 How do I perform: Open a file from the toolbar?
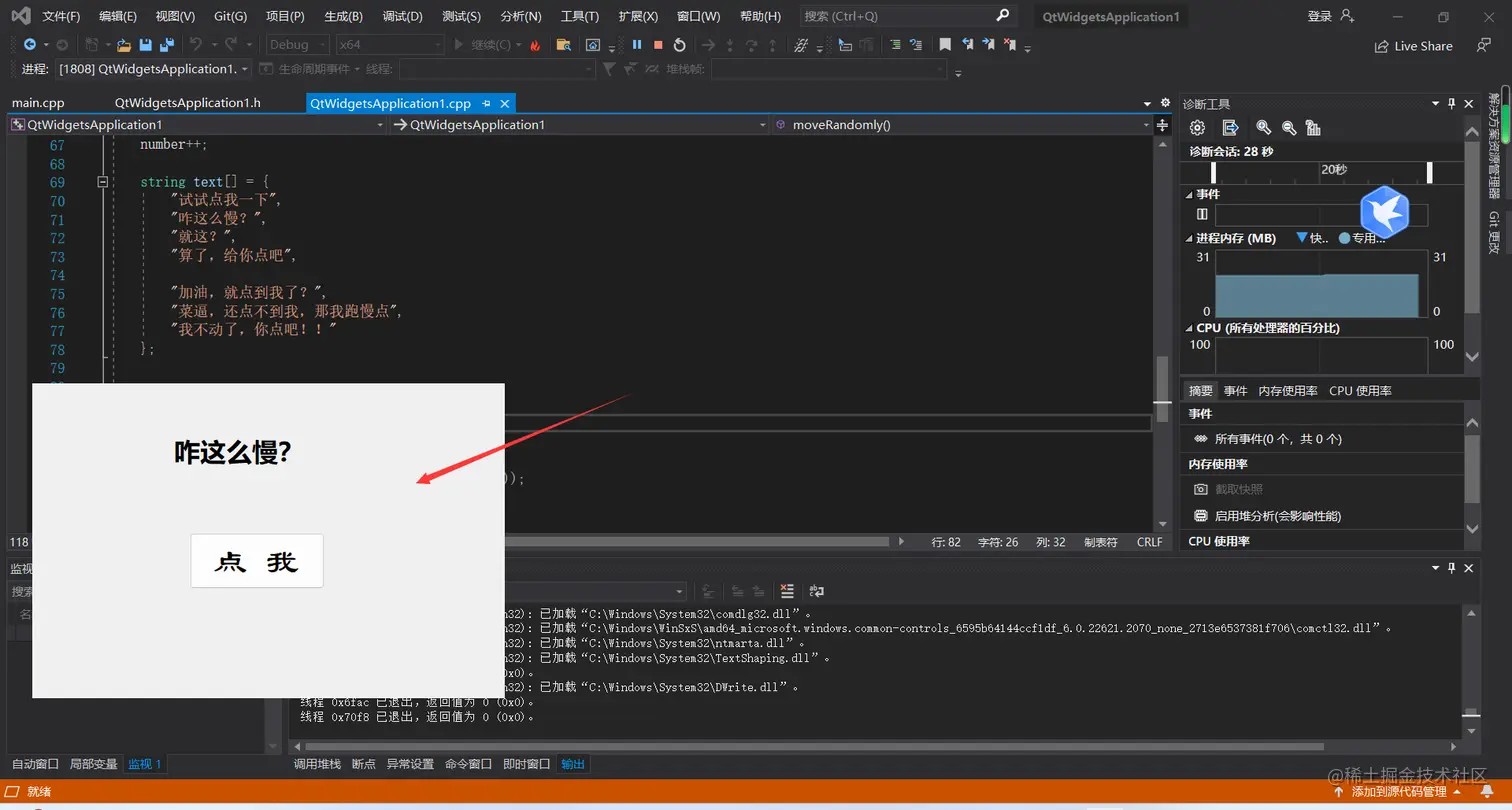coord(124,45)
